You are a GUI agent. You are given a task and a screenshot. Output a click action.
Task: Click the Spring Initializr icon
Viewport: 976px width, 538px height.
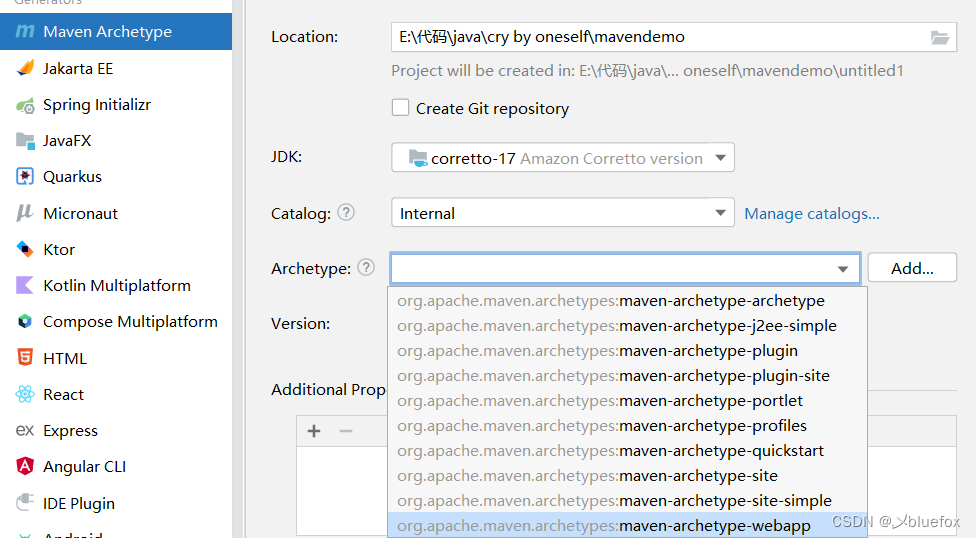pyautogui.click(x=25, y=105)
